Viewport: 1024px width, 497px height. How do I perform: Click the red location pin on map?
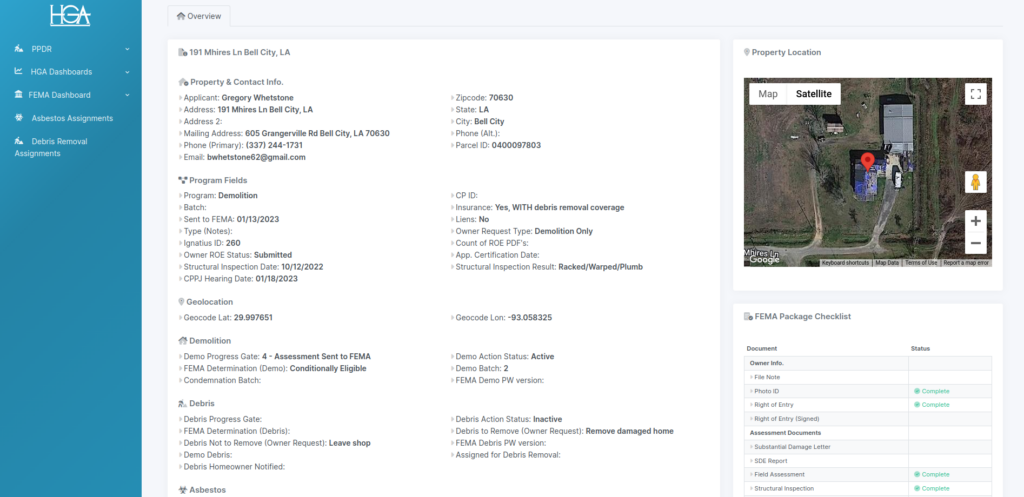coord(867,163)
